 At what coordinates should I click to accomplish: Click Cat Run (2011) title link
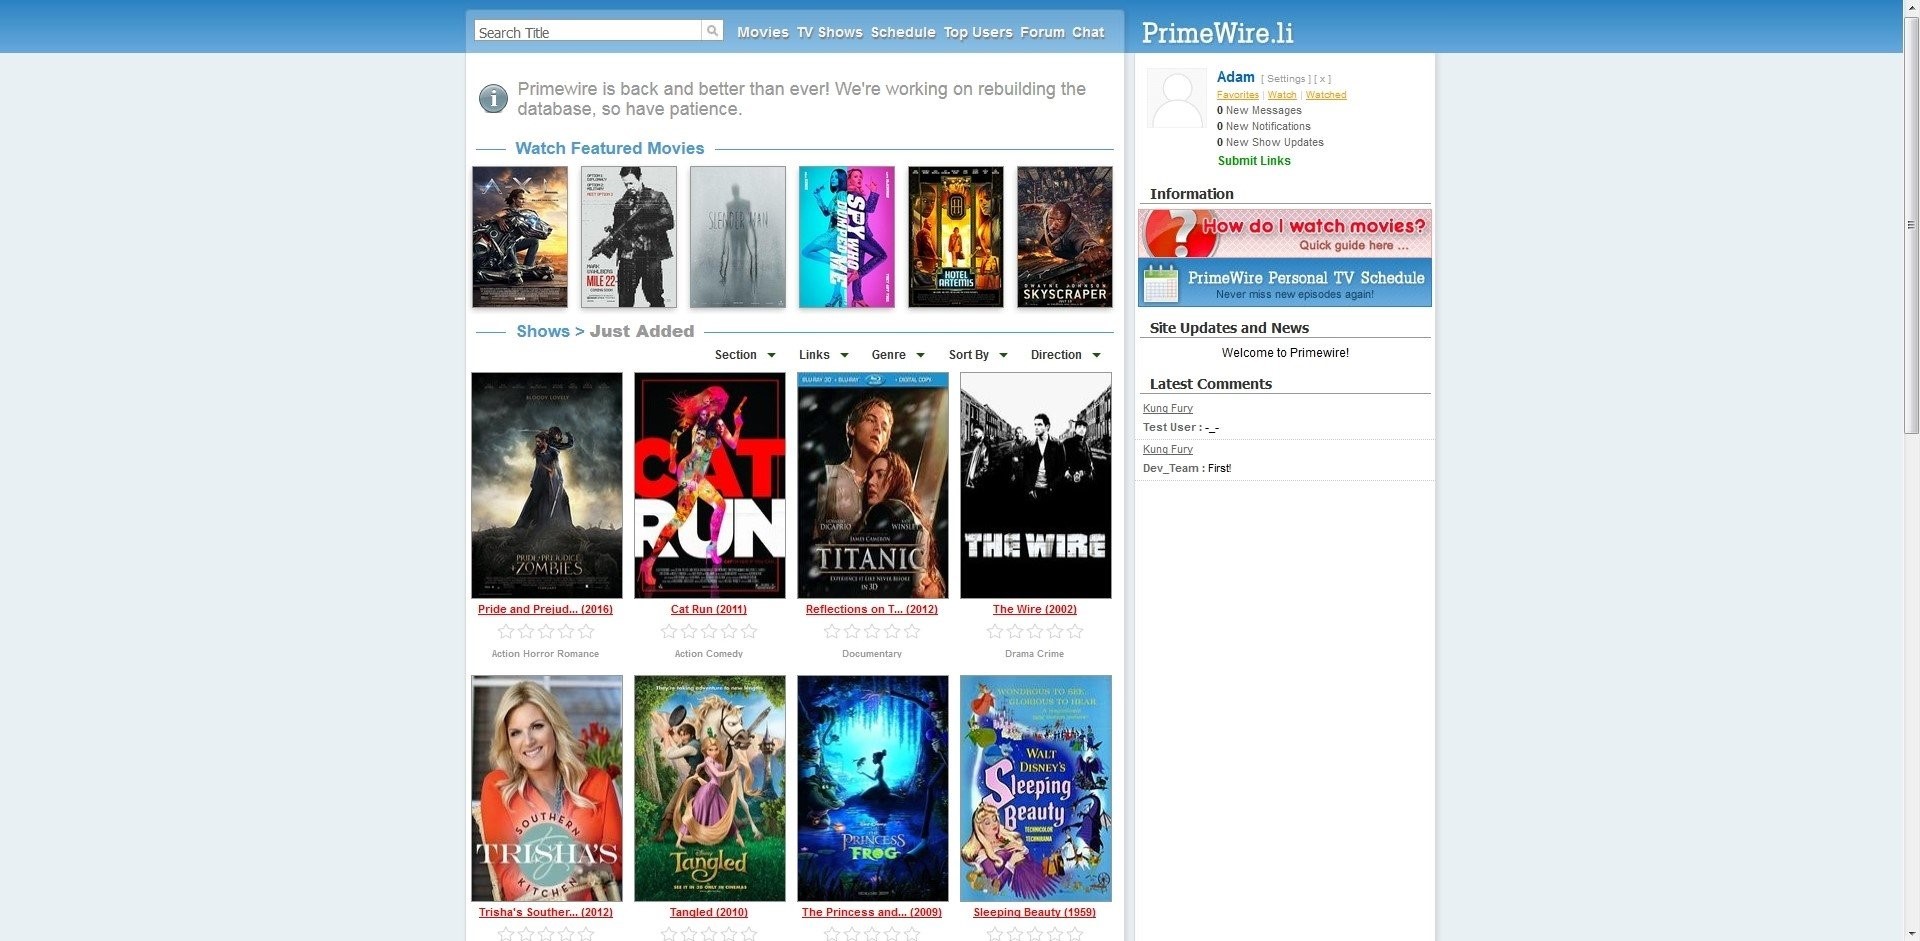click(x=708, y=609)
